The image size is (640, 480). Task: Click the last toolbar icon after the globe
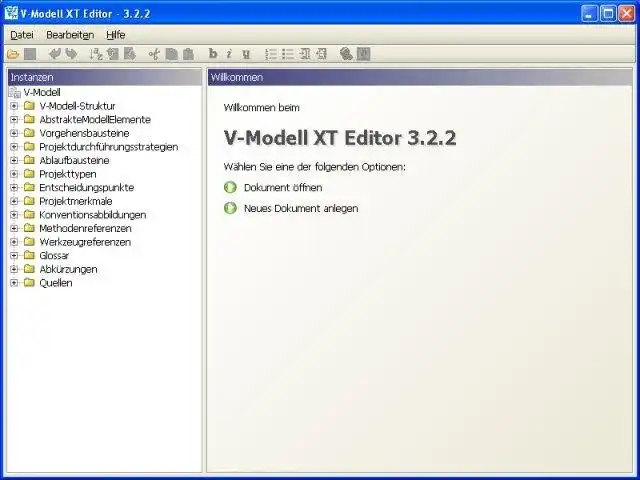[x=363, y=54]
